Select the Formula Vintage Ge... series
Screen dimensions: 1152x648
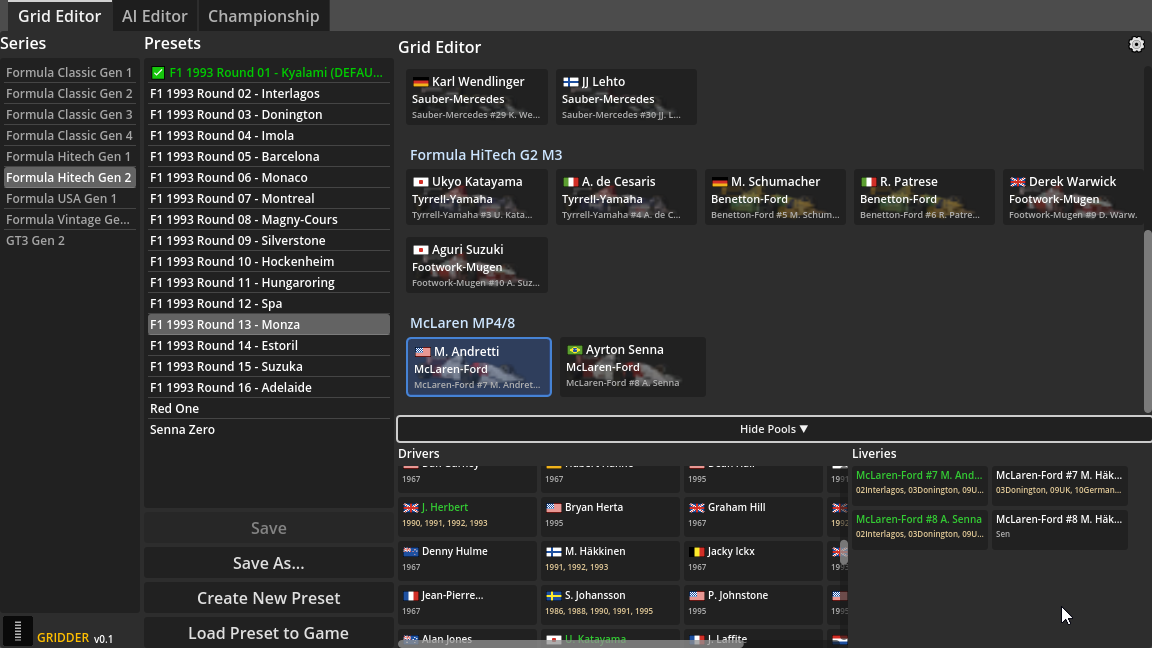[69, 220]
